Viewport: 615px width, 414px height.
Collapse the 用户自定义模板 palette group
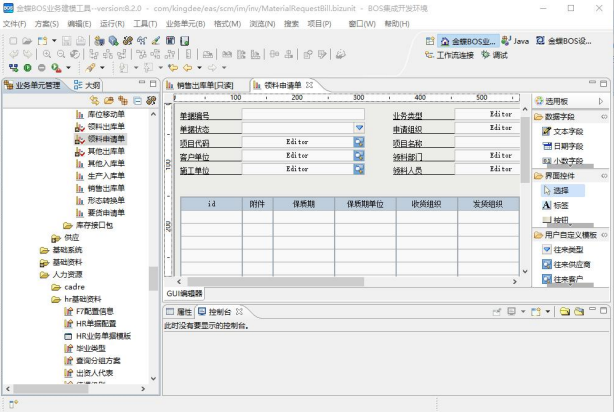604,235
